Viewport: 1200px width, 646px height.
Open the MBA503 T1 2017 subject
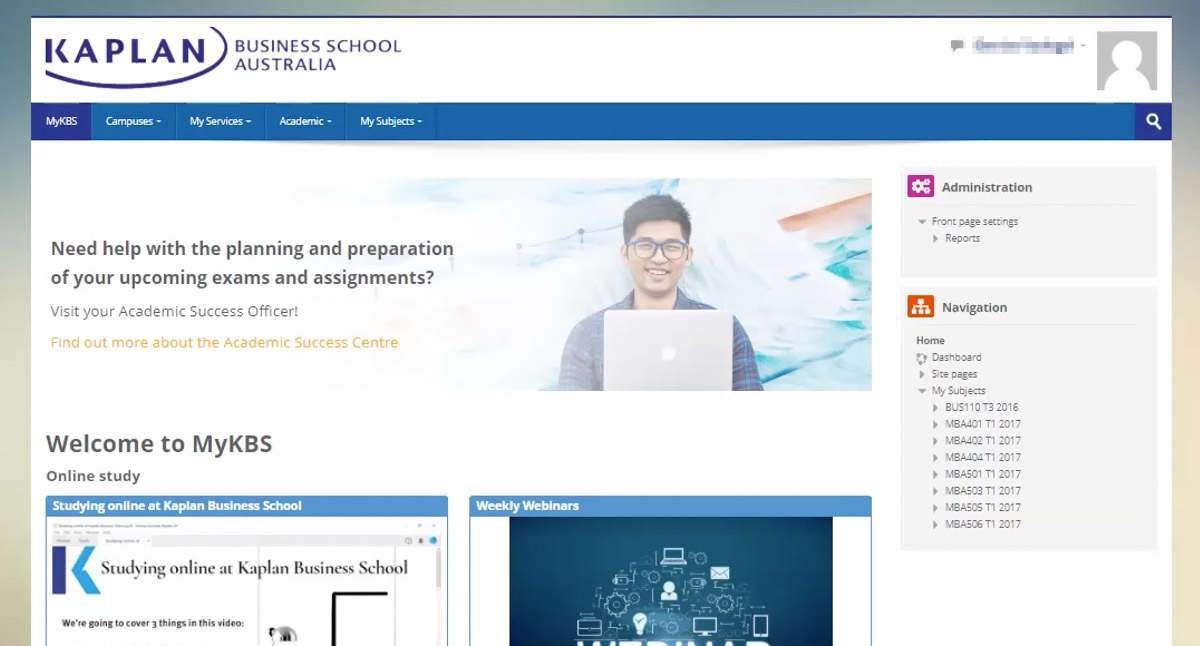pos(983,491)
